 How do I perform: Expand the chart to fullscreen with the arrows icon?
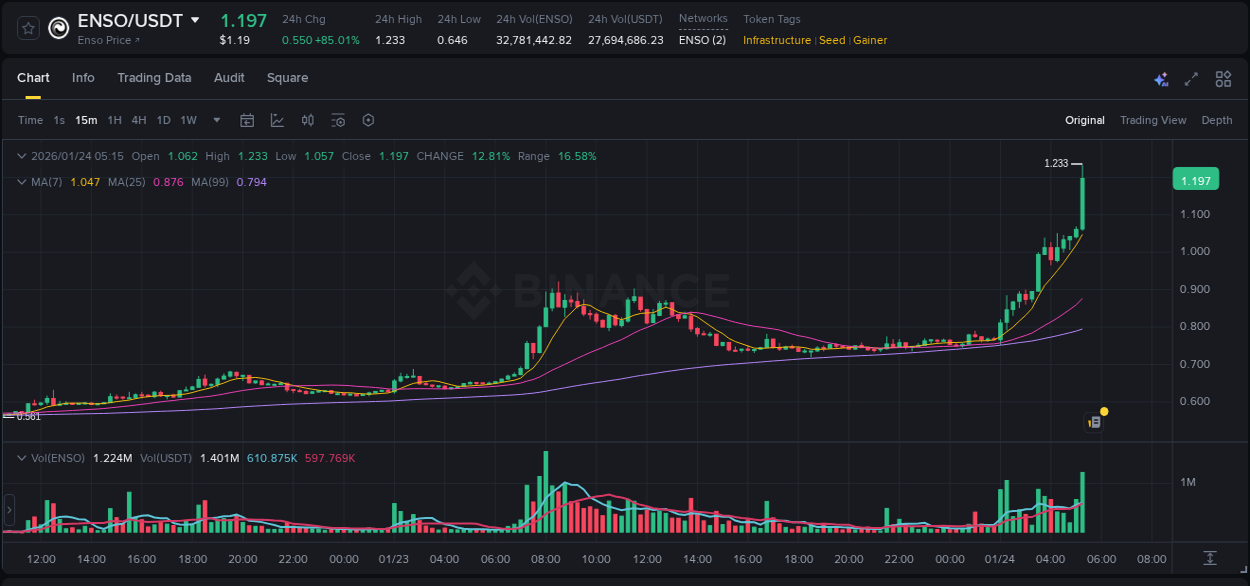coord(1190,78)
